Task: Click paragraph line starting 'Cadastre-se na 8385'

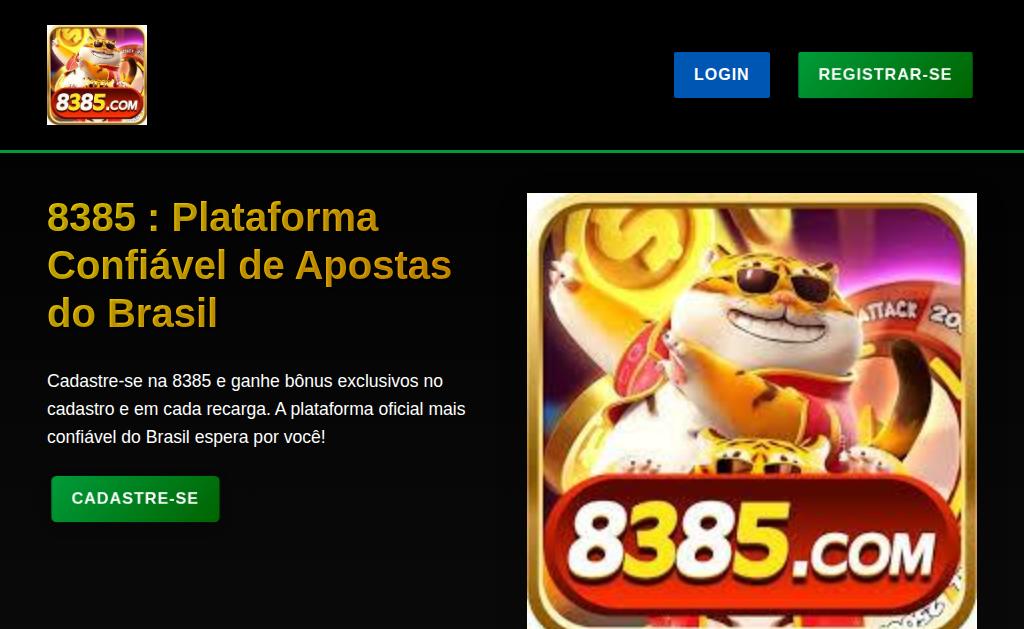Action: (245, 381)
